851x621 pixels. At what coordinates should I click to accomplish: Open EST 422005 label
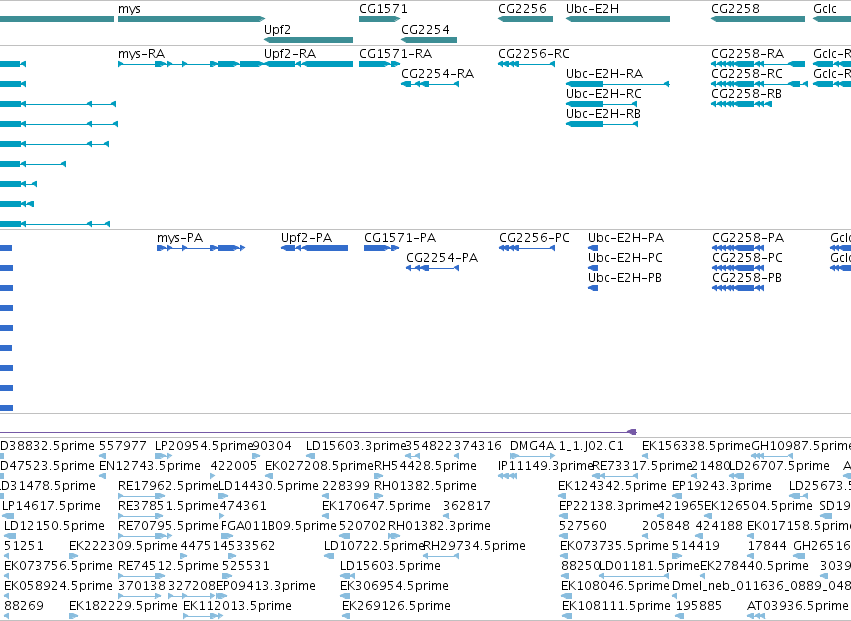(234, 466)
